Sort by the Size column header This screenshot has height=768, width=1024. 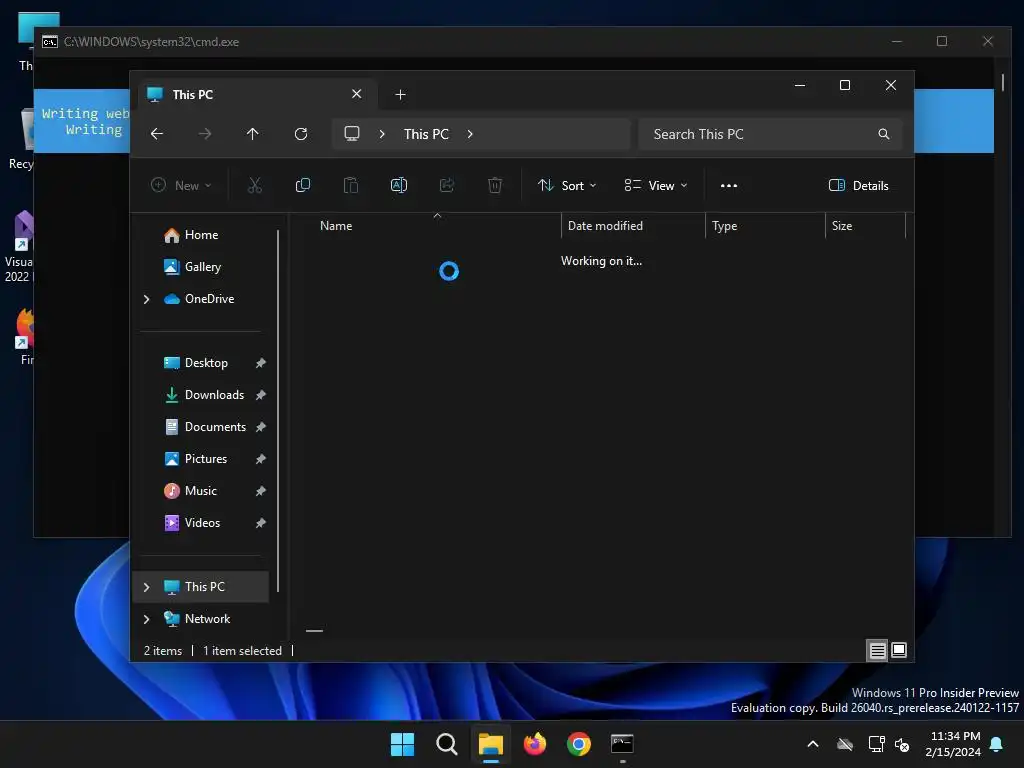(x=865, y=226)
